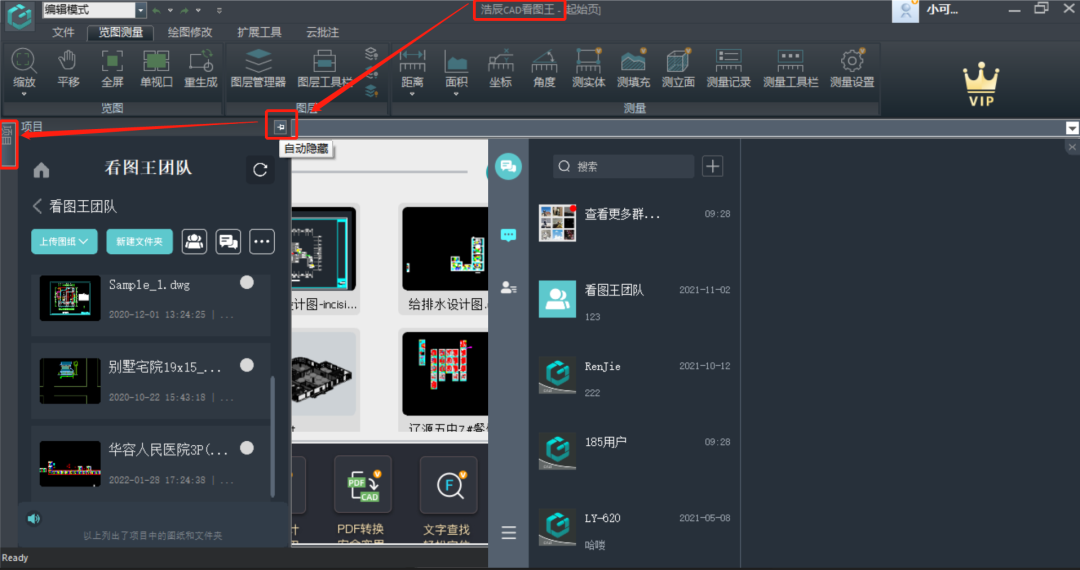This screenshot has height=570, width=1080.
Task: Select the 华容人民医院3P radio circle
Action: [247, 447]
